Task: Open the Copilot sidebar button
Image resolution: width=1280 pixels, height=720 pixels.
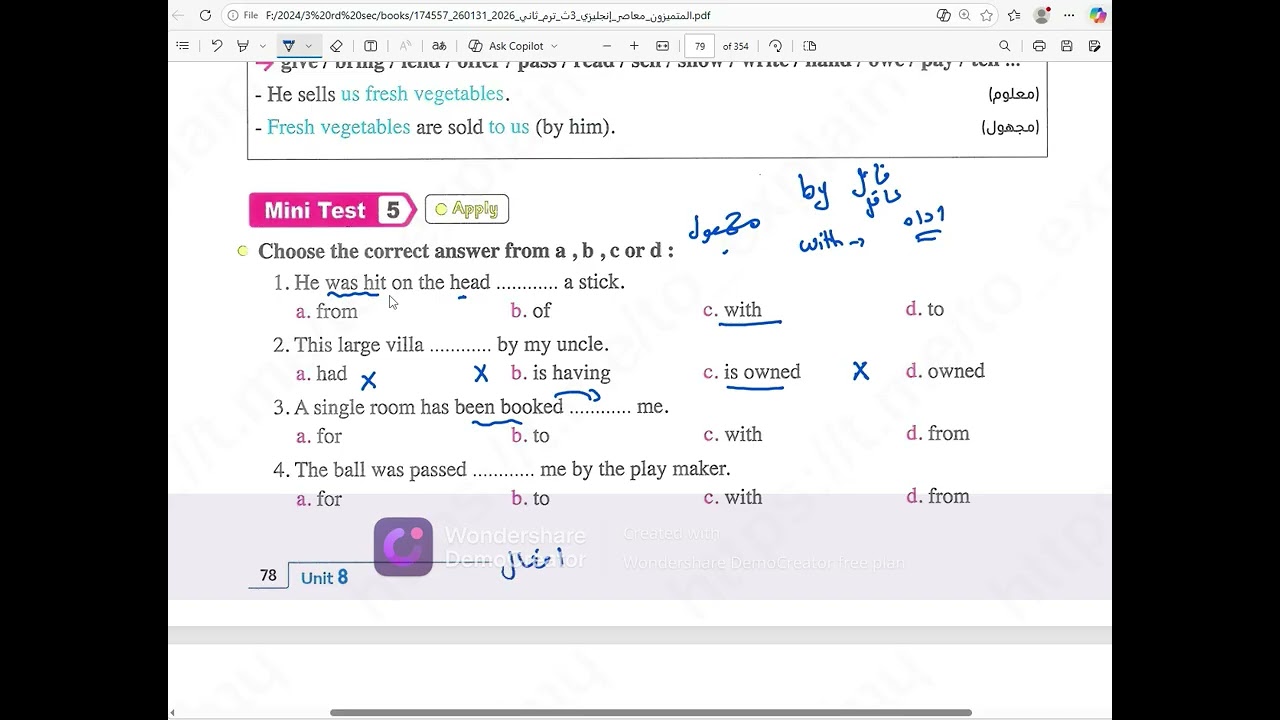Action: pyautogui.click(x=1098, y=15)
